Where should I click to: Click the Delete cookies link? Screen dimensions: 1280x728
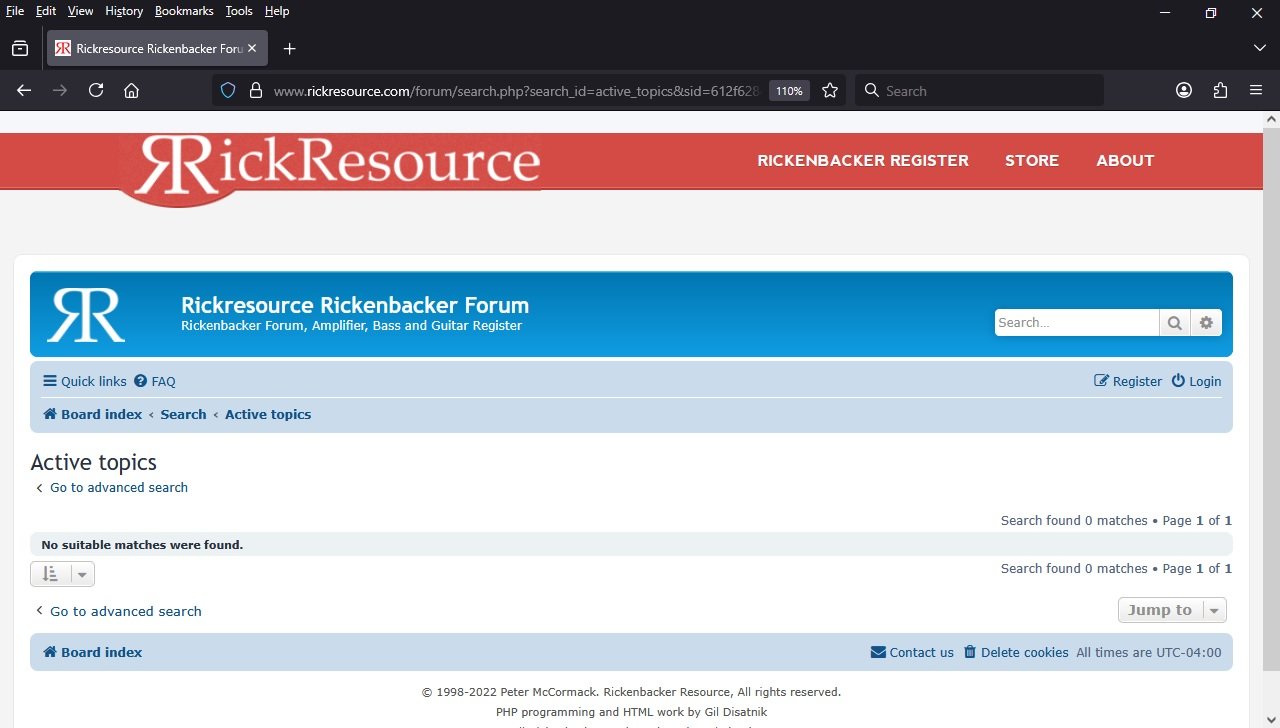pyautogui.click(x=1016, y=652)
